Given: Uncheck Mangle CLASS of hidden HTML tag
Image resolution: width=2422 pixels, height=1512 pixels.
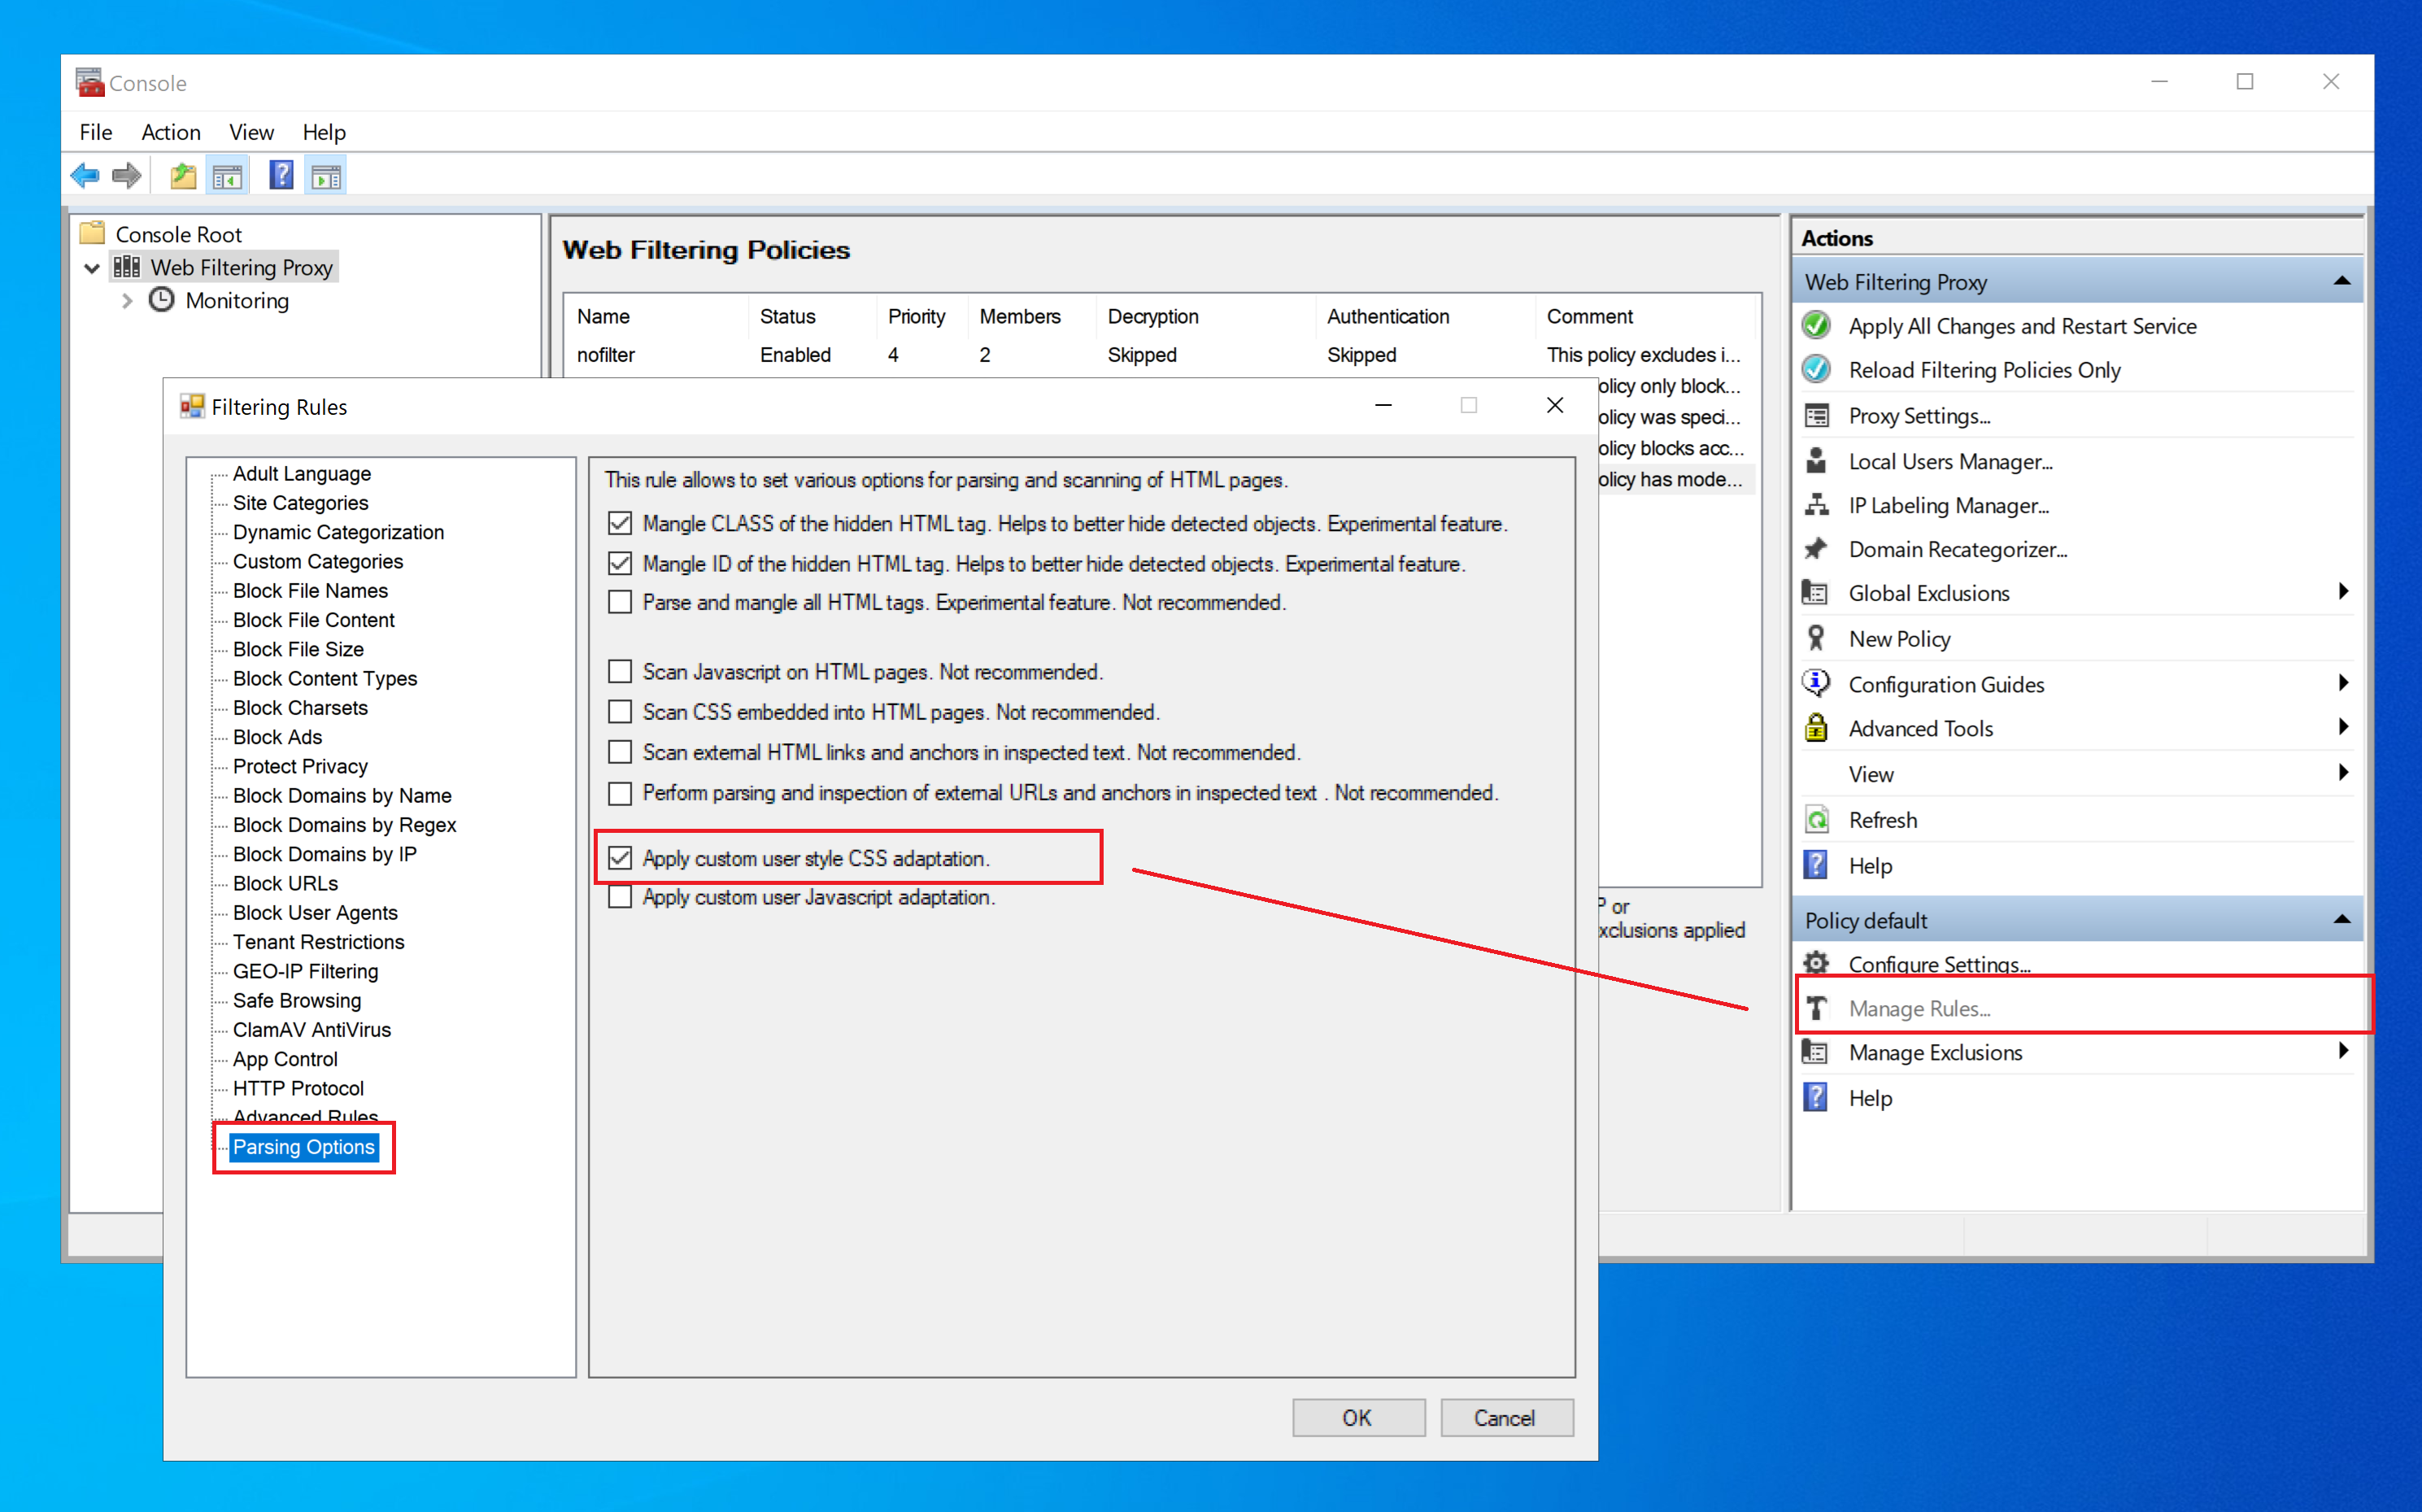Looking at the screenshot, I should point(620,523).
